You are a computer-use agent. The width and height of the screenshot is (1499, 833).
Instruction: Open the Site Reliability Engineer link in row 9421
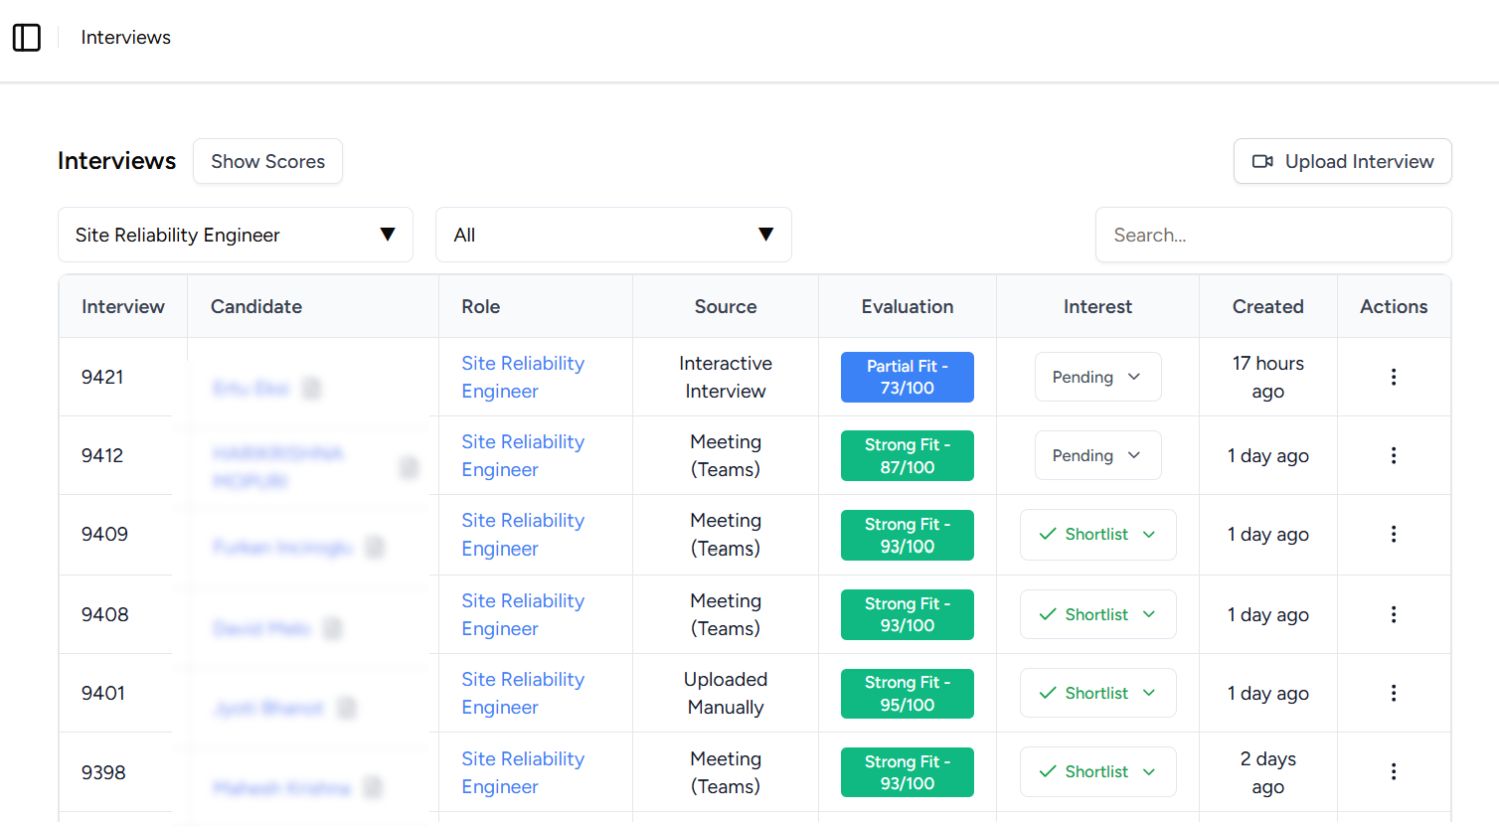point(522,377)
